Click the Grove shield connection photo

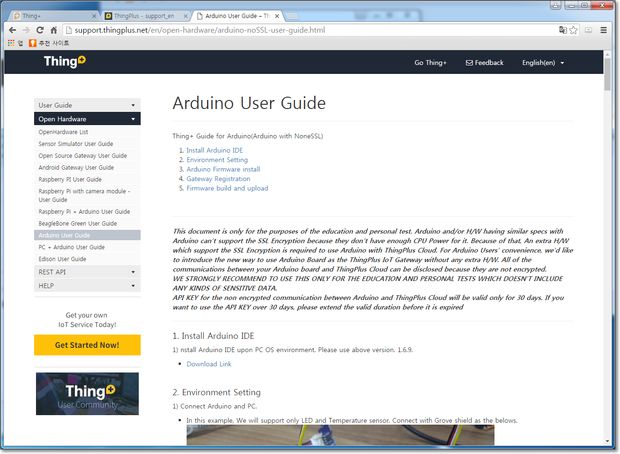click(x=340, y=435)
